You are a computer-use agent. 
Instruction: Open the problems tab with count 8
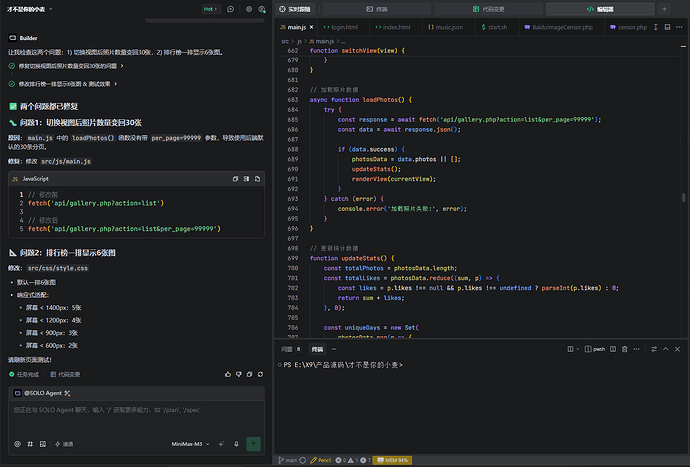click(291, 349)
